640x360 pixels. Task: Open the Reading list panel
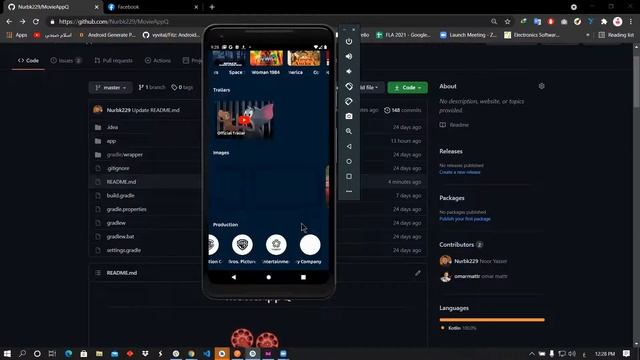[616, 35]
